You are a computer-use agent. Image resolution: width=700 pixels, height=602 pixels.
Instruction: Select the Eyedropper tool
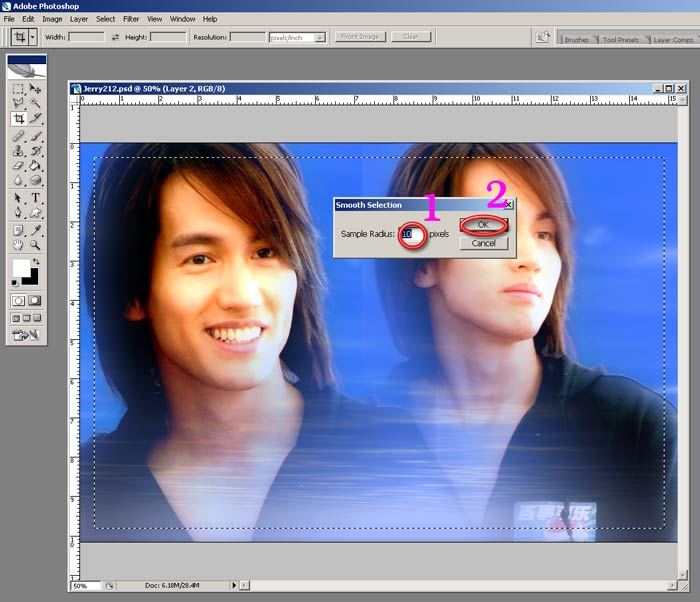pyautogui.click(x=35, y=230)
